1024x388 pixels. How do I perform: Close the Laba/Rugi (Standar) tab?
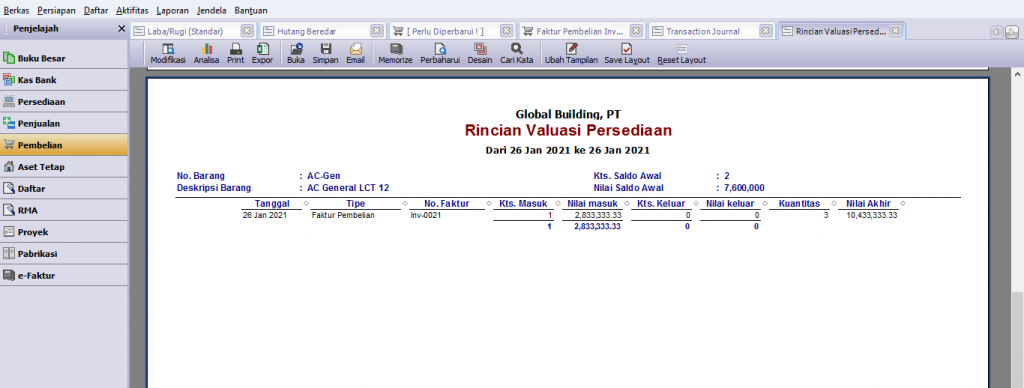tap(247, 31)
